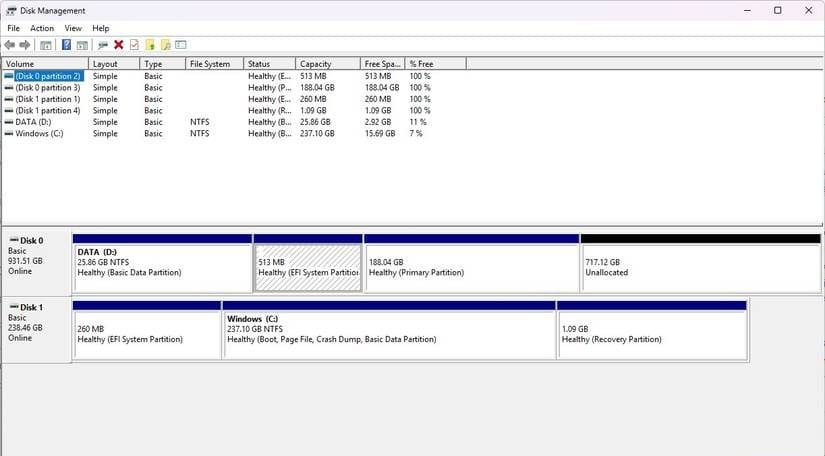Click the 2.92 GB free space cell
825x456 pixels.
coord(378,122)
